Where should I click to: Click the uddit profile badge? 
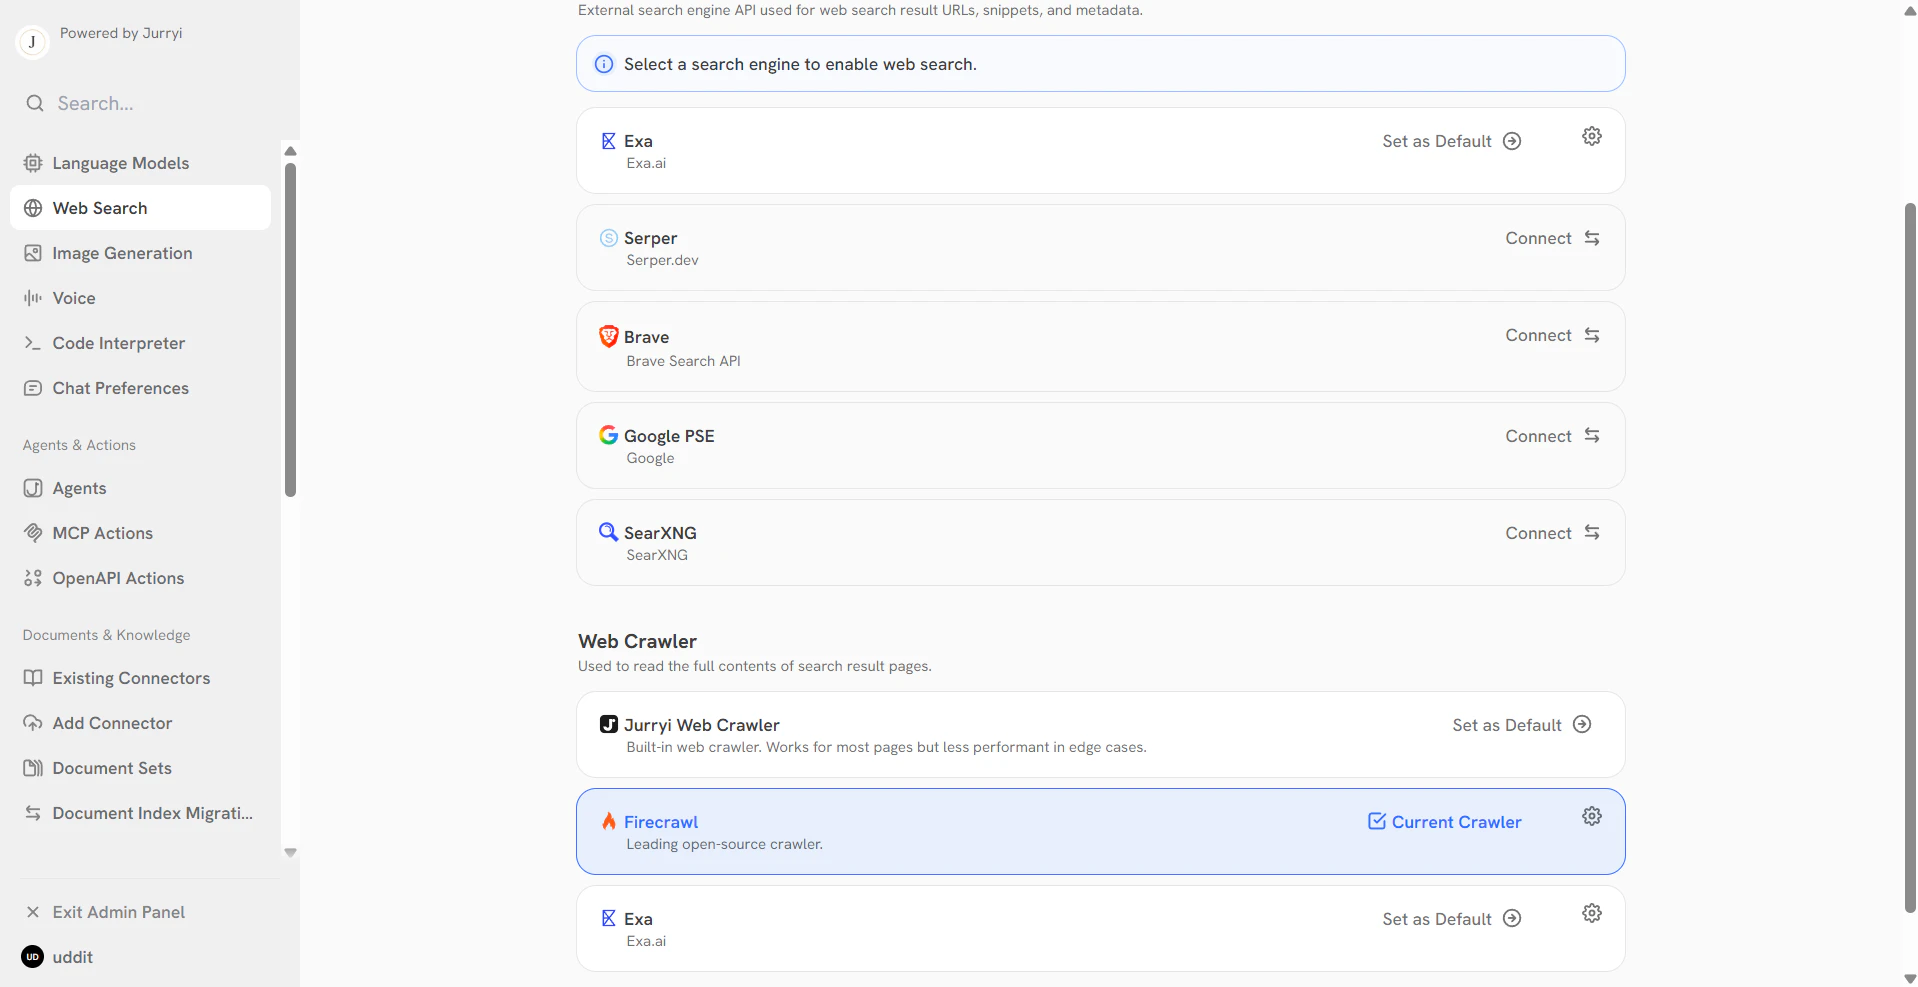click(31, 956)
